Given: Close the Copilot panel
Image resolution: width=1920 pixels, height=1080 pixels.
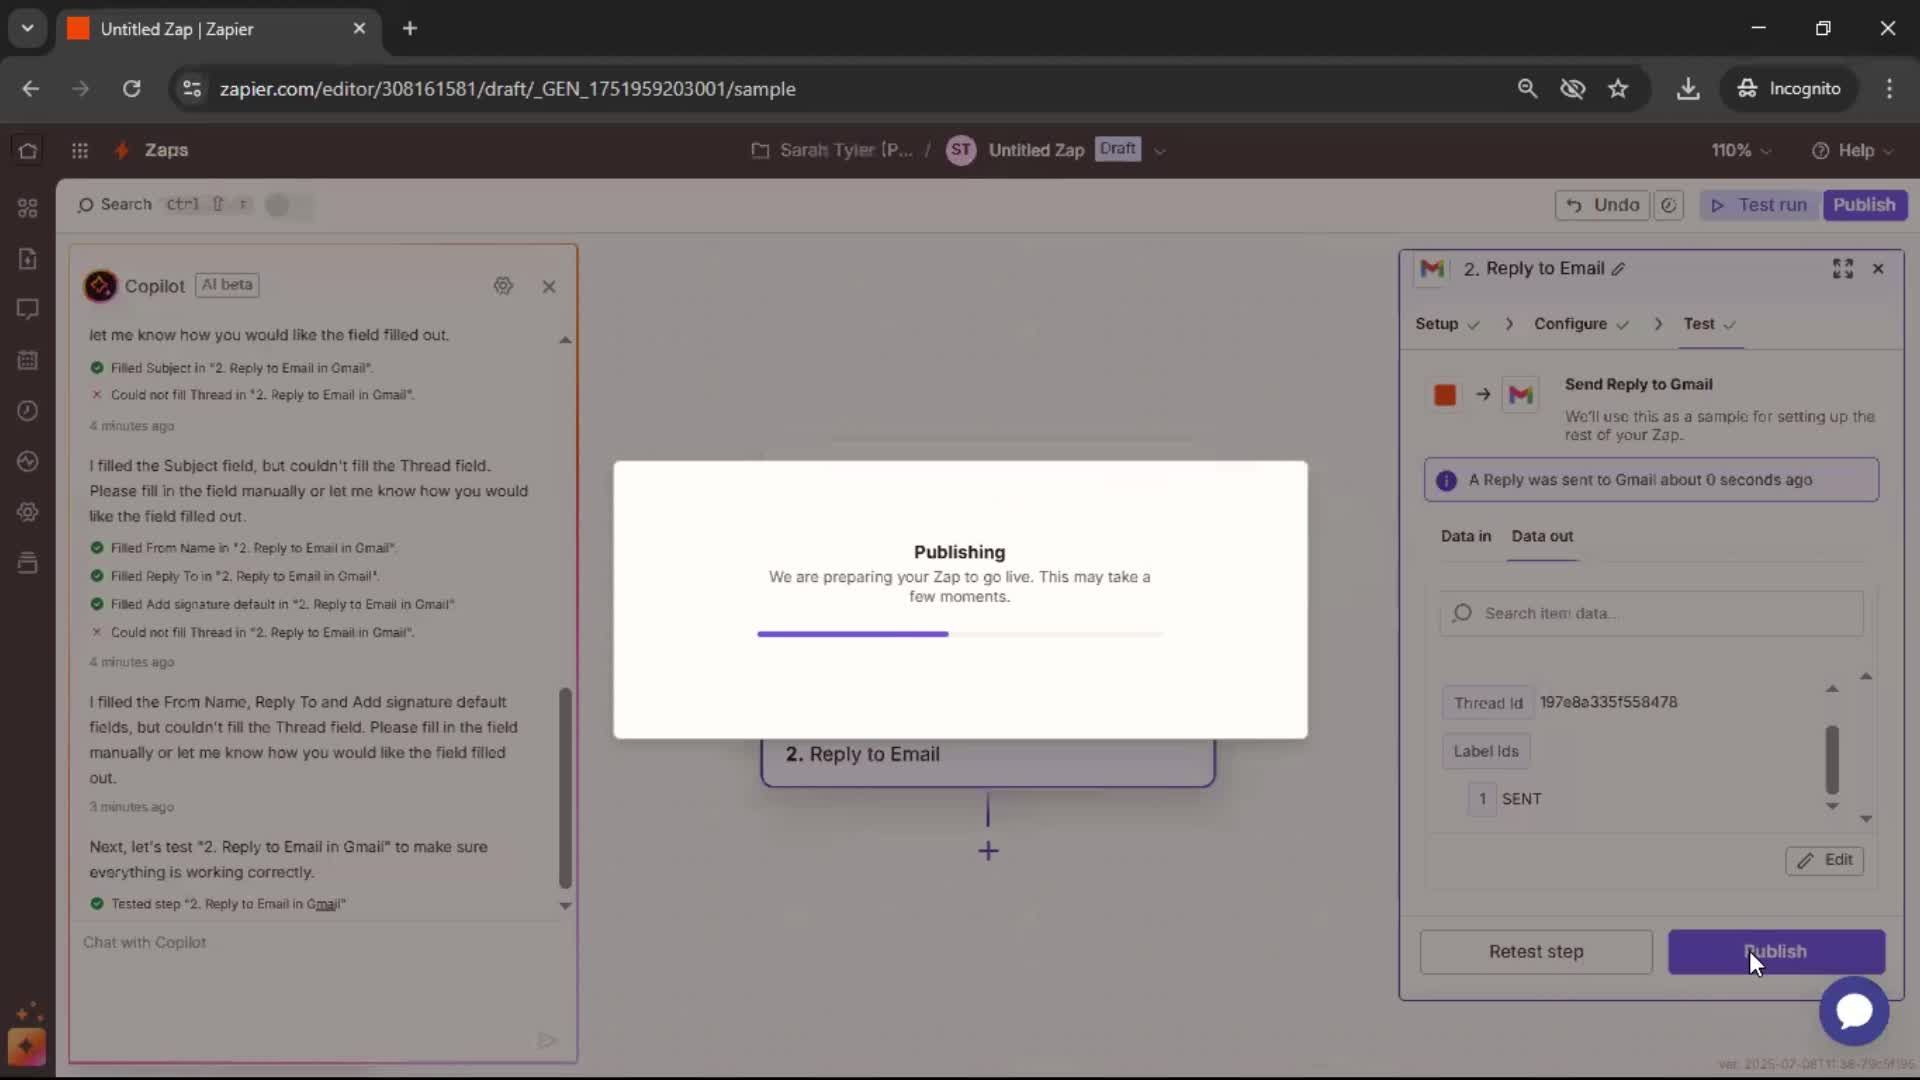Looking at the screenshot, I should tap(549, 286).
